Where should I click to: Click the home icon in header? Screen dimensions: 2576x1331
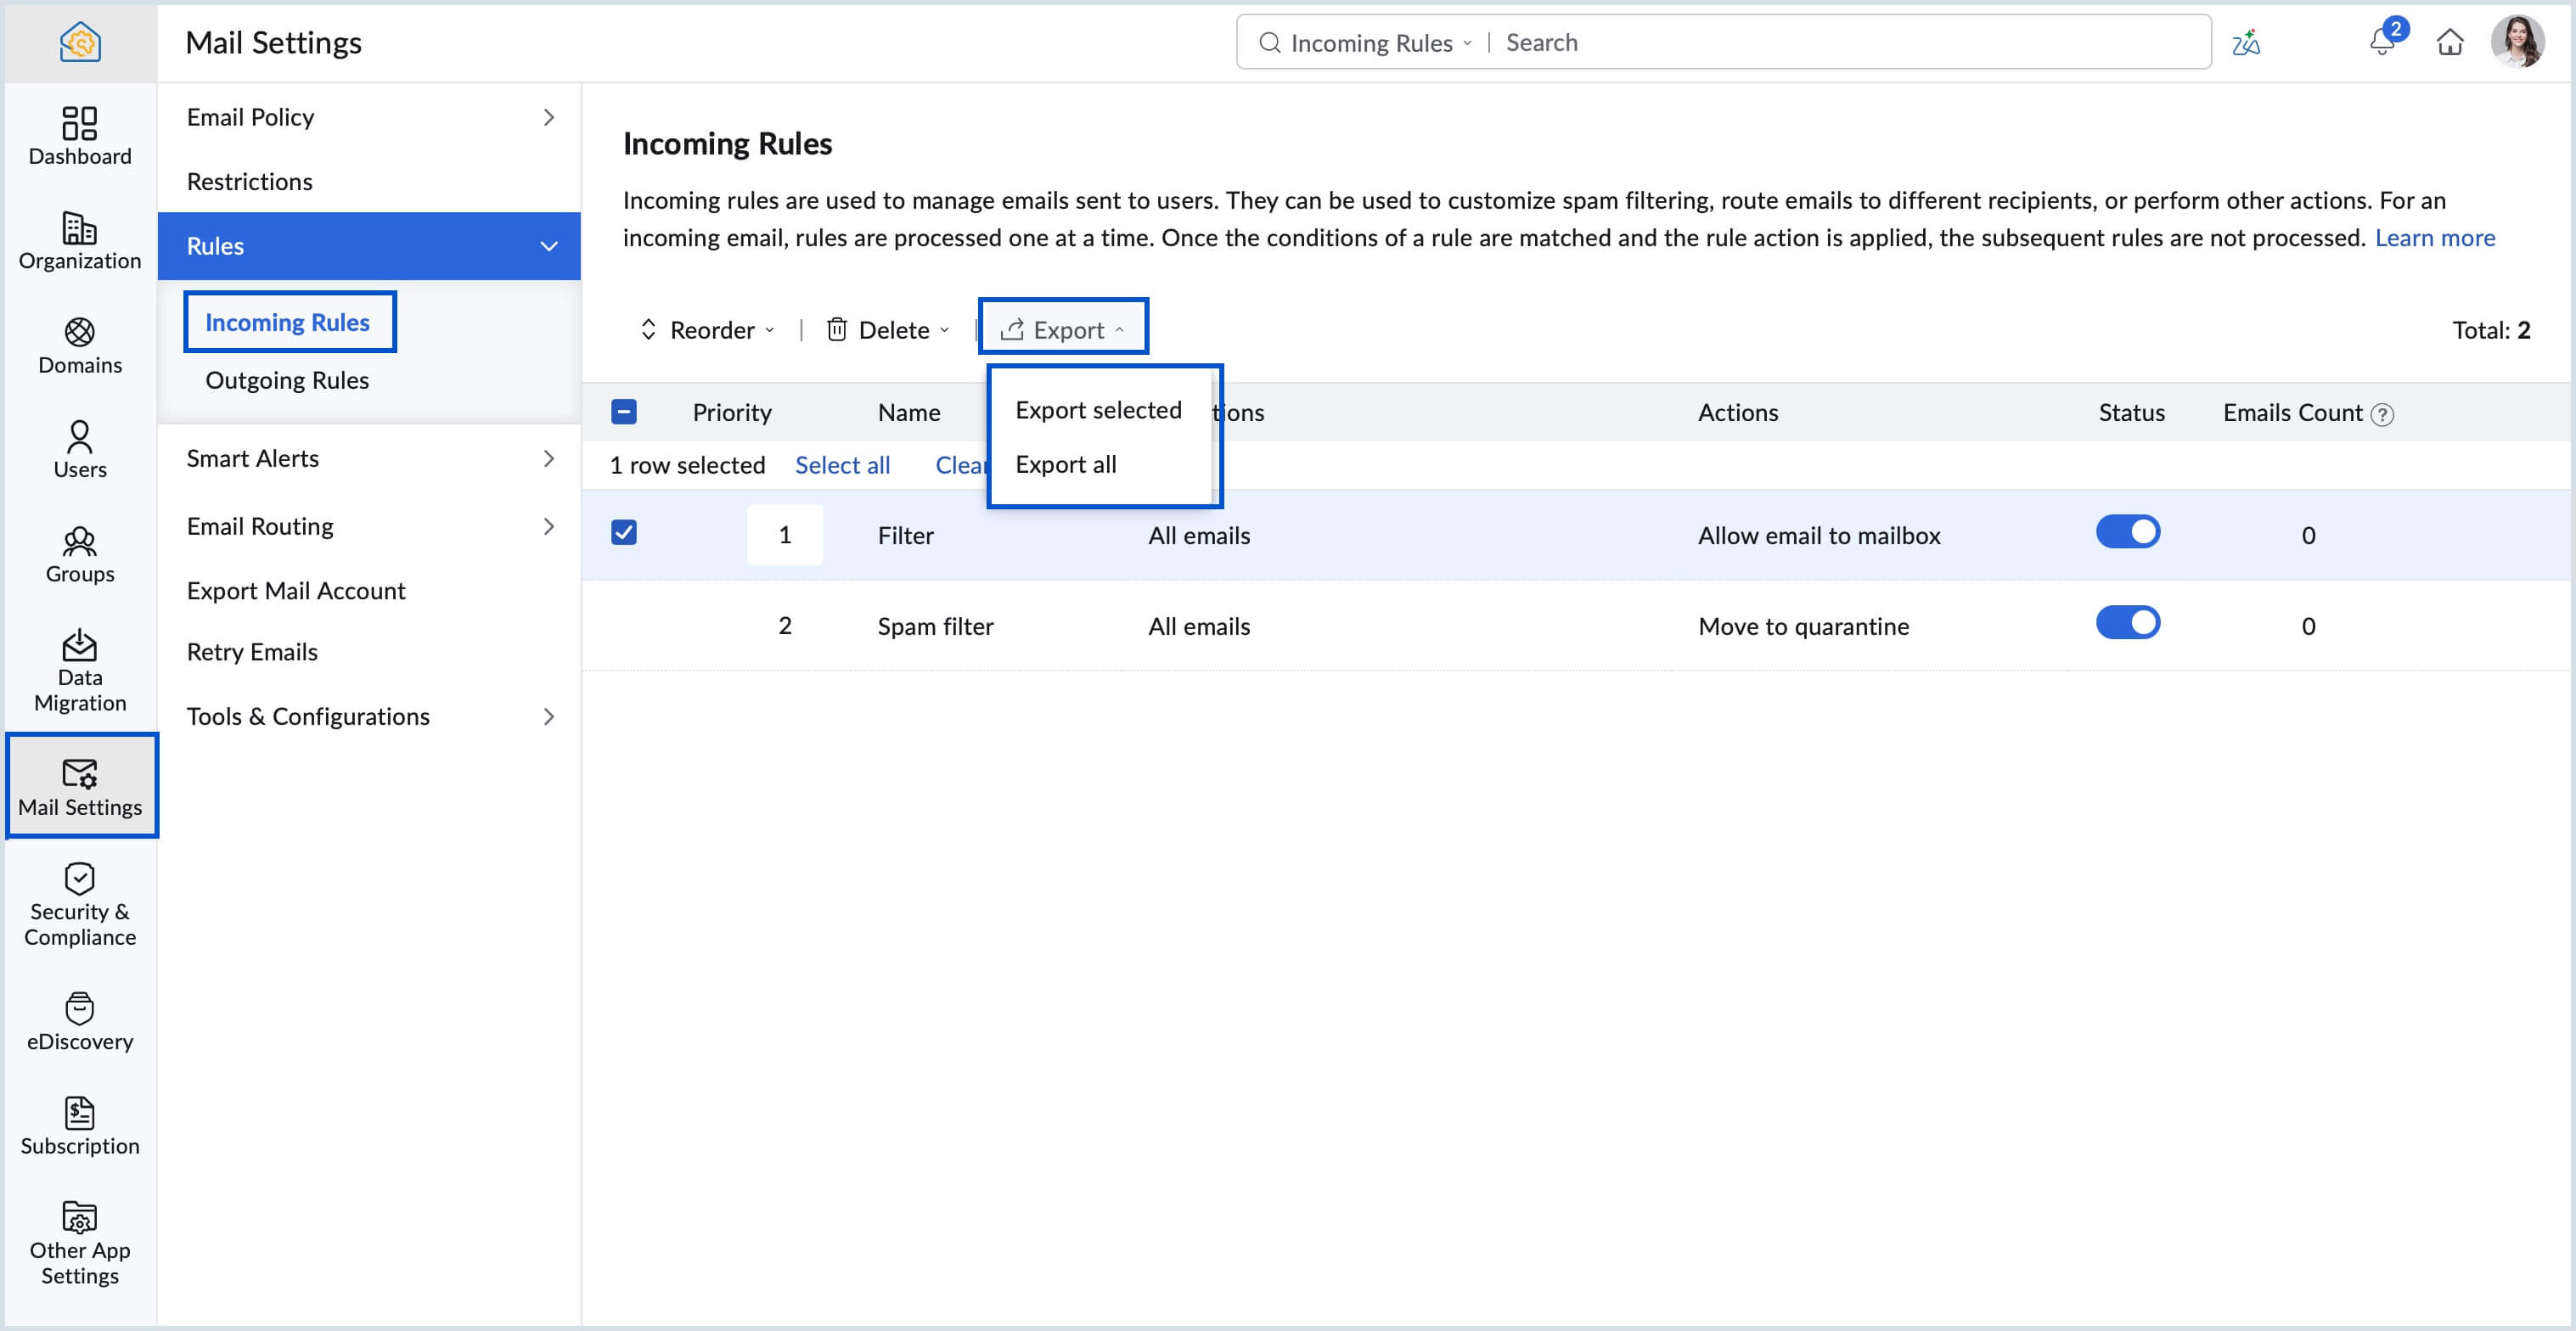(x=2450, y=42)
